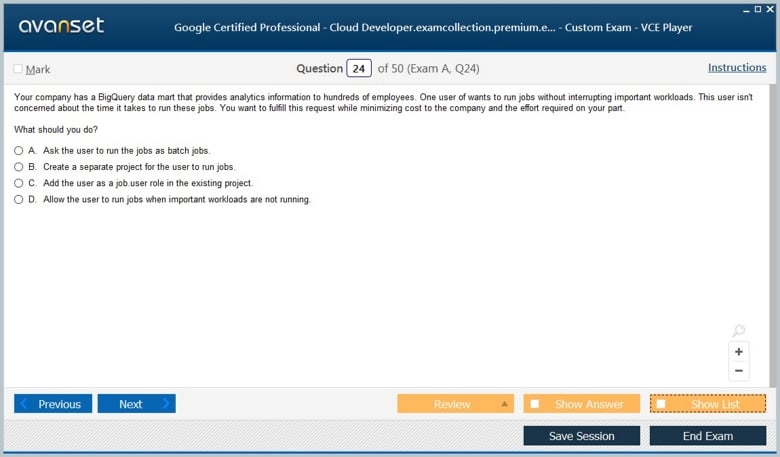Expand the Review dropdown arrow

click(x=504, y=404)
